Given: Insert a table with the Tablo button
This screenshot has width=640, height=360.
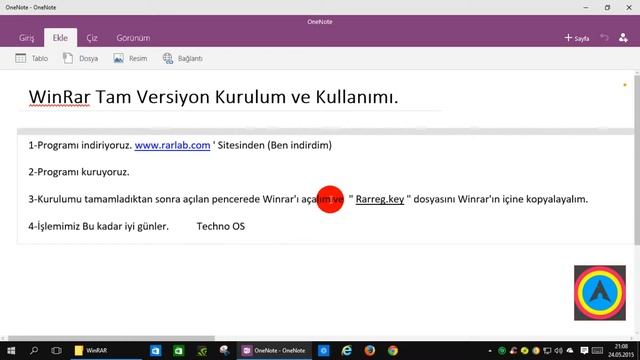Looking at the screenshot, I should 31,58.
